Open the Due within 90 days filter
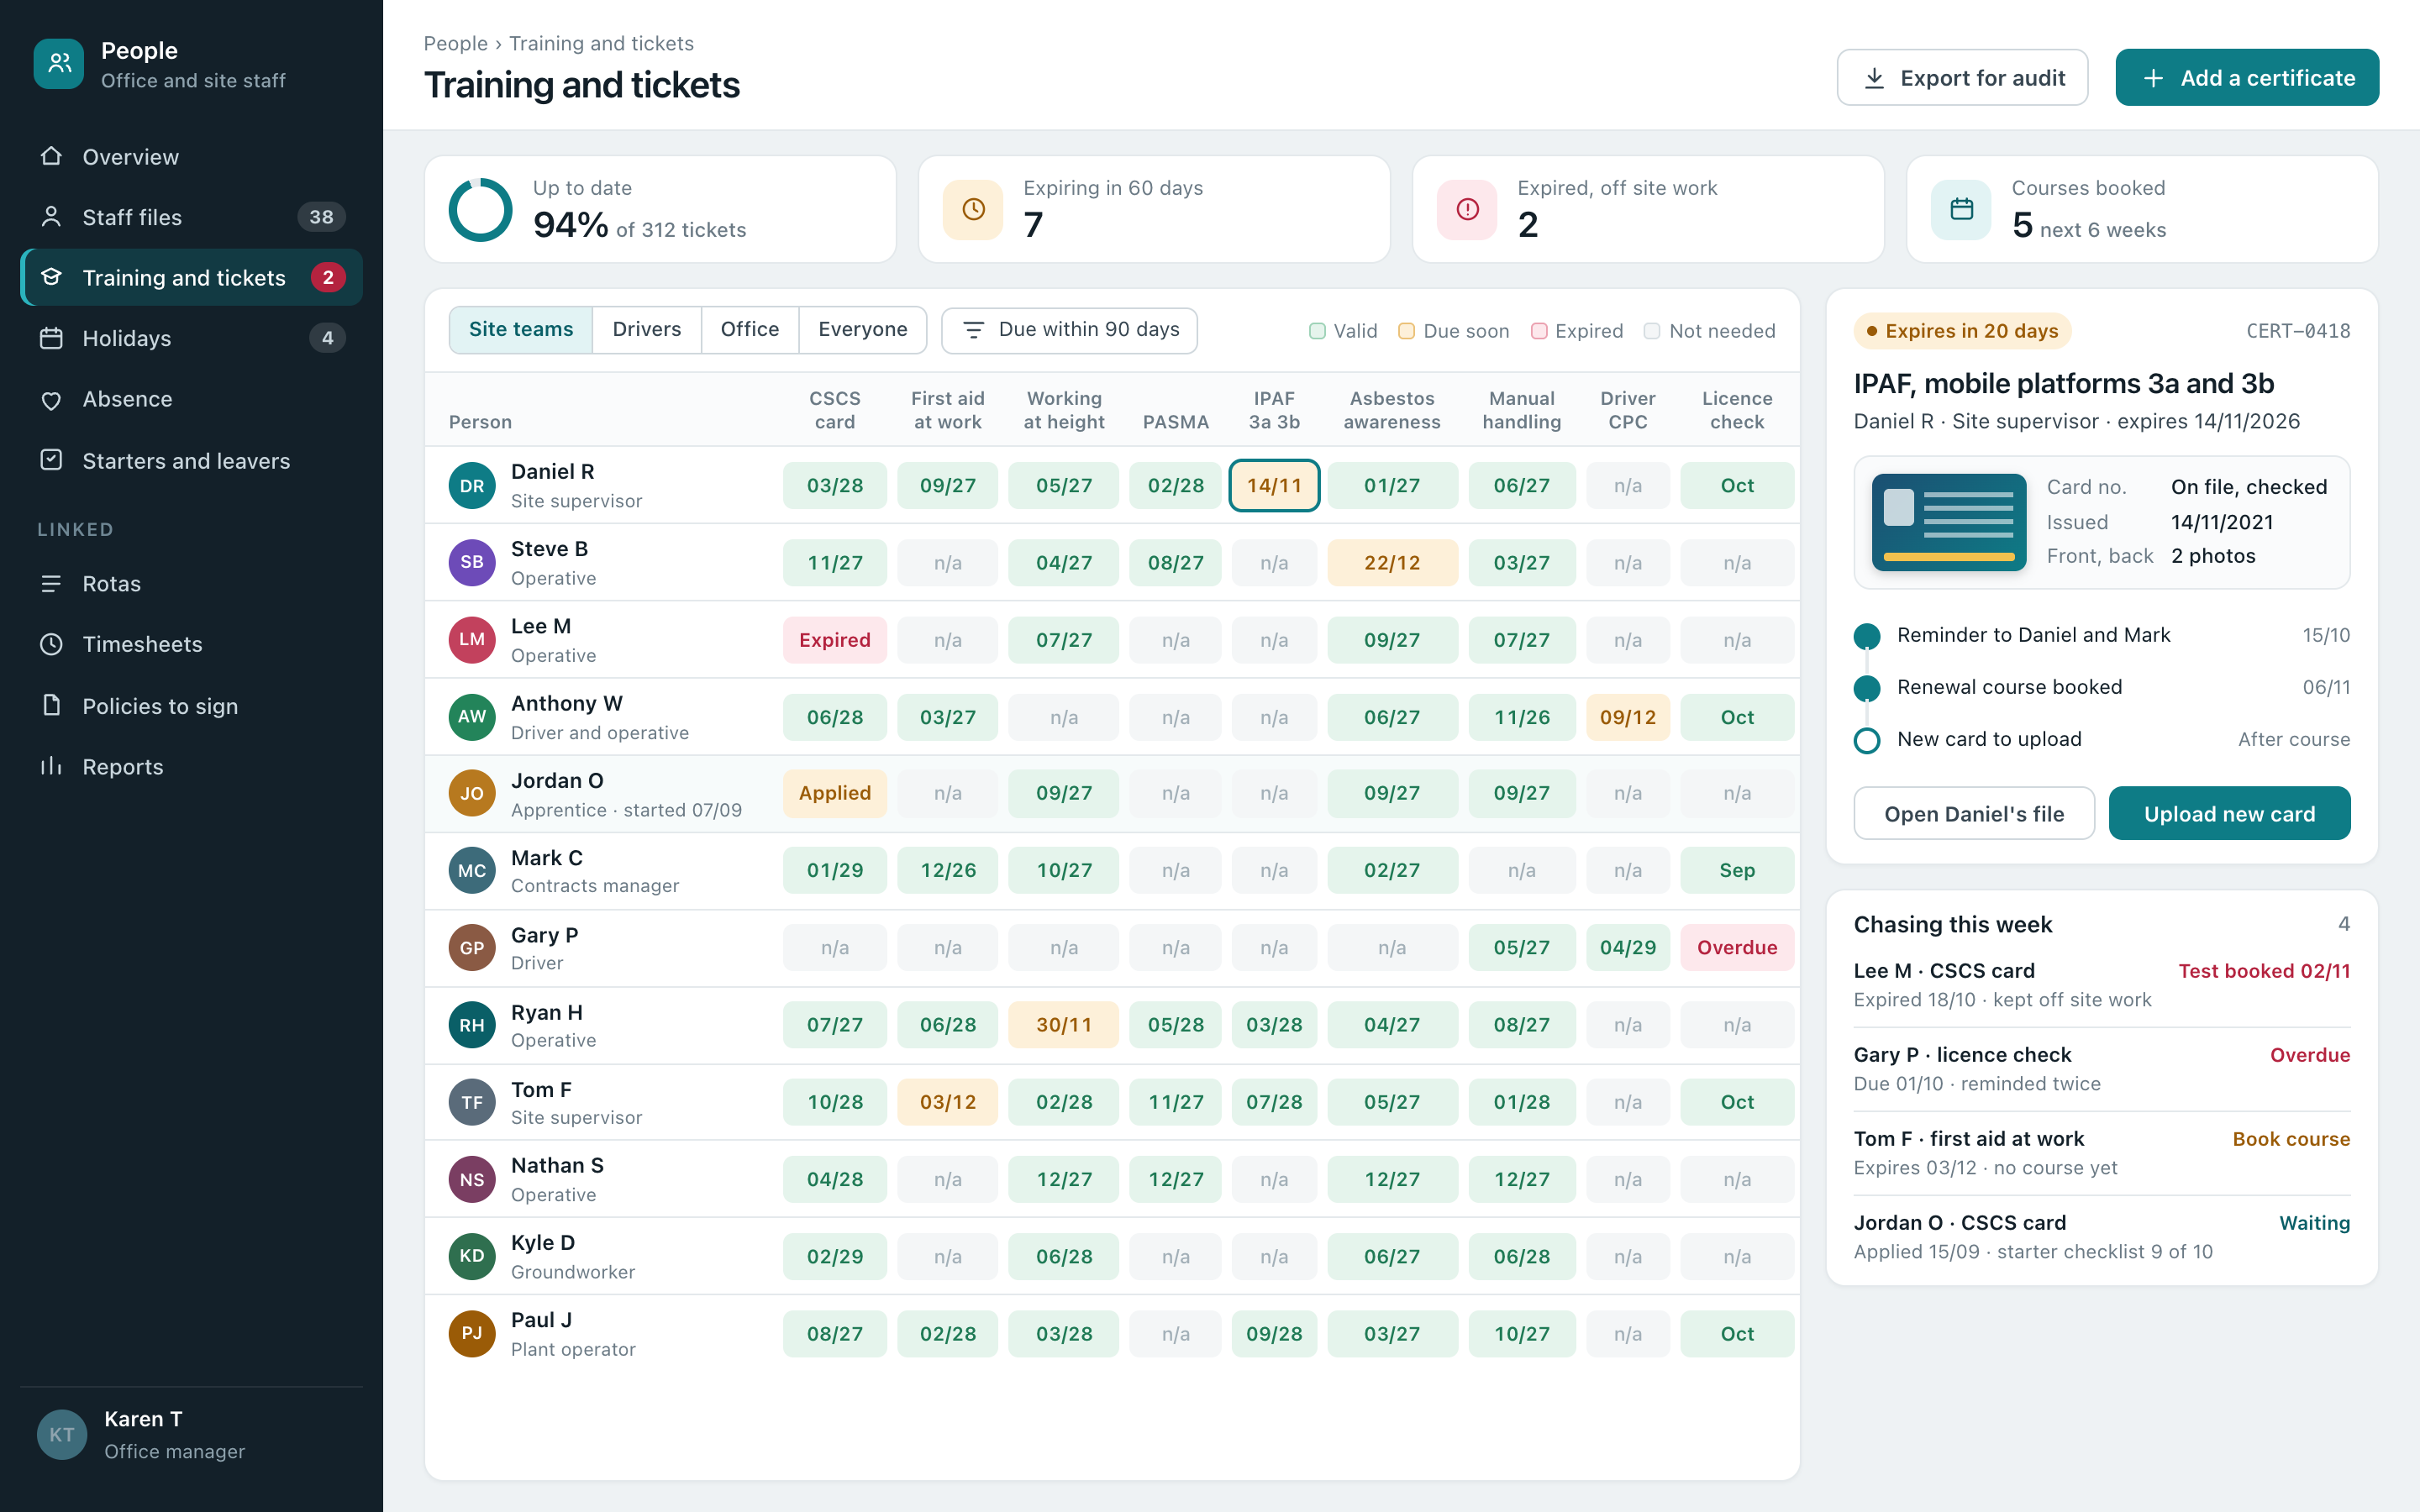The width and height of the screenshot is (2420, 1512). (1069, 330)
